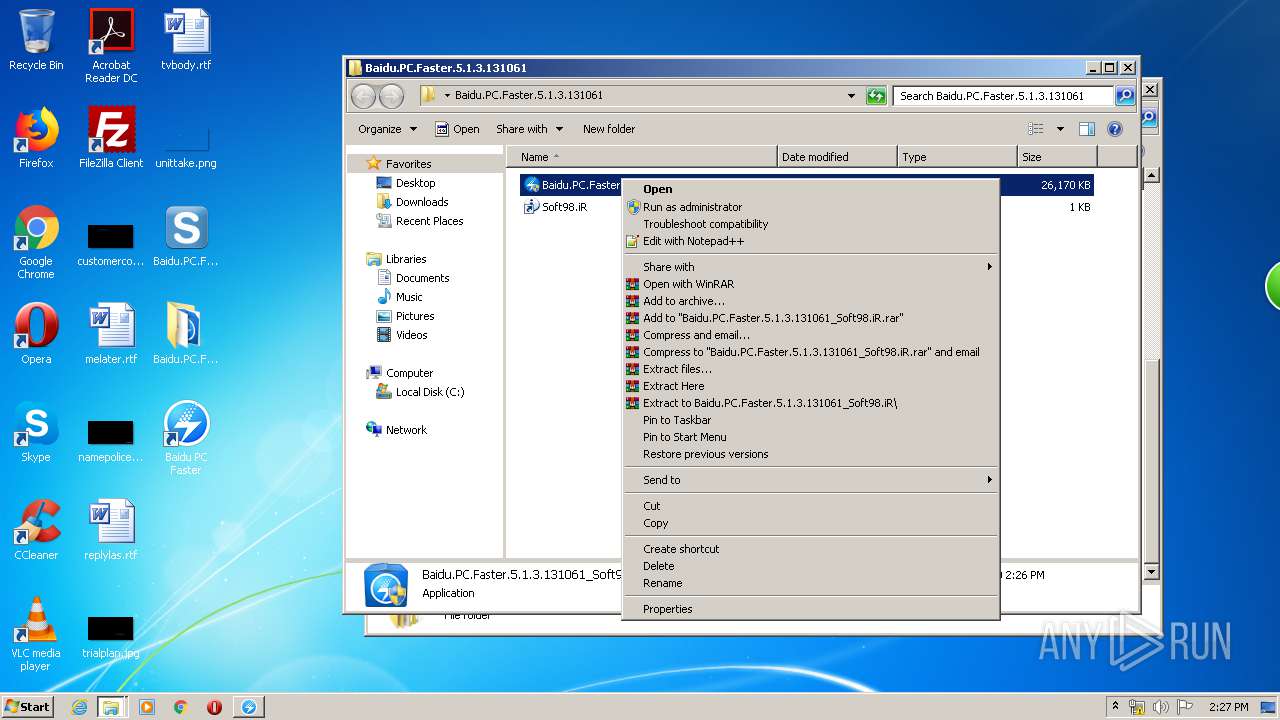Click the Start button

pos(27,707)
